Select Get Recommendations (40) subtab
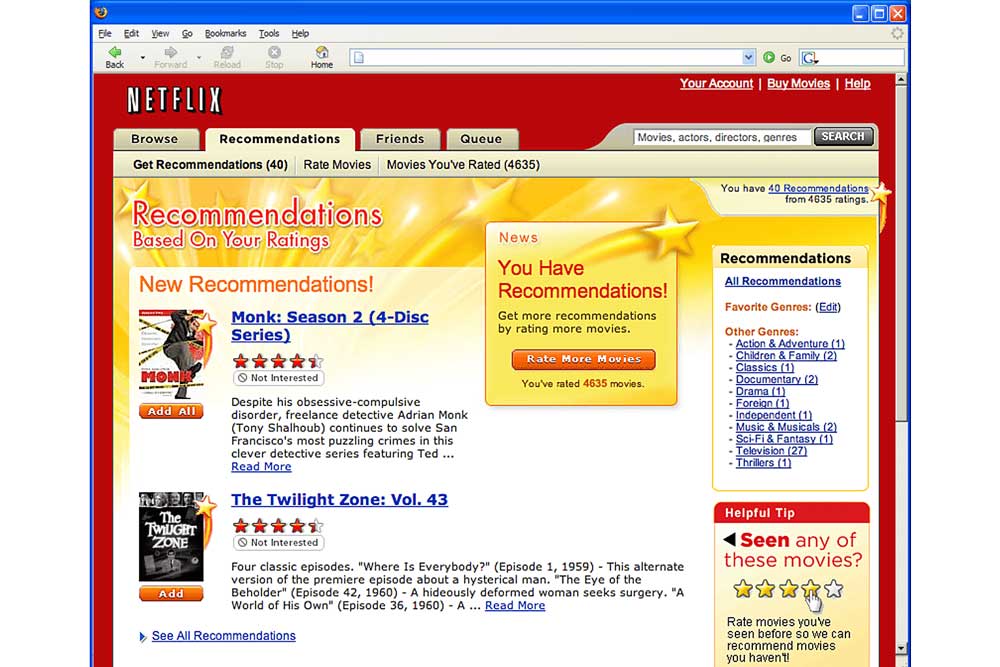 click(x=210, y=165)
